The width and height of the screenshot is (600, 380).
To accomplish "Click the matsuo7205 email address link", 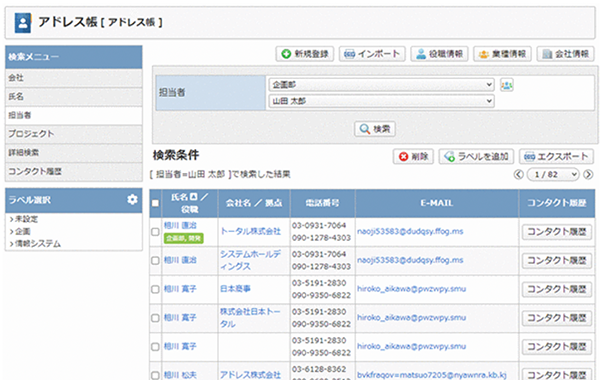I will [x=432, y=375].
